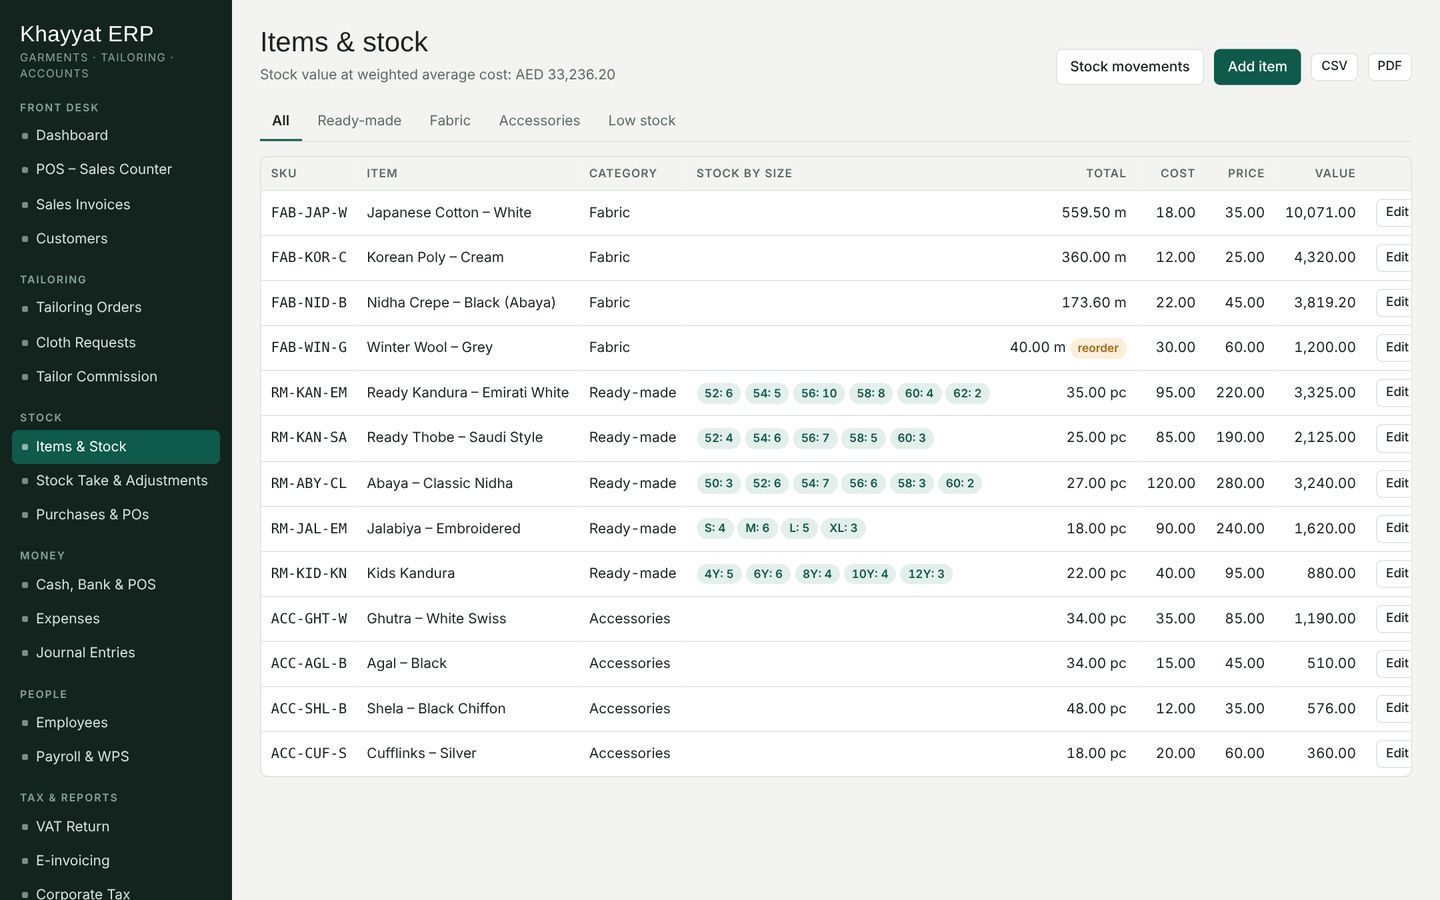The width and height of the screenshot is (1440, 900).
Task: Navigate to Tailoring Orders
Action: tap(116, 307)
